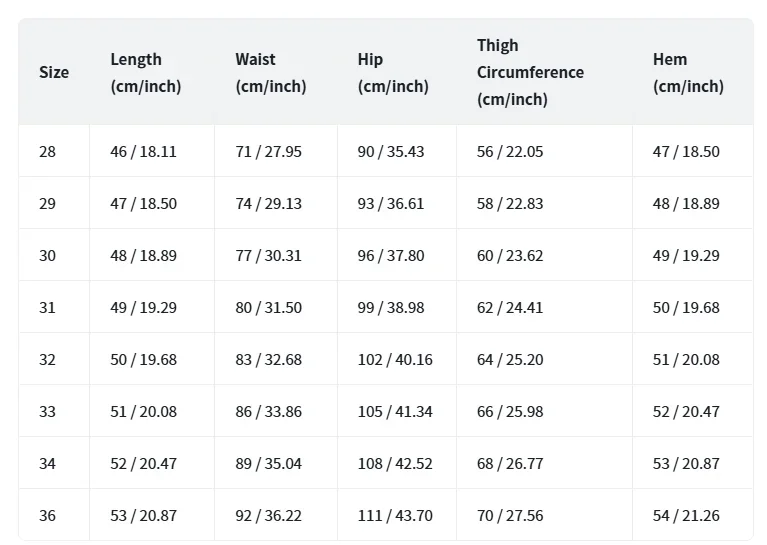
Task: Select hip value 93 / 36.61
Action: (x=390, y=204)
